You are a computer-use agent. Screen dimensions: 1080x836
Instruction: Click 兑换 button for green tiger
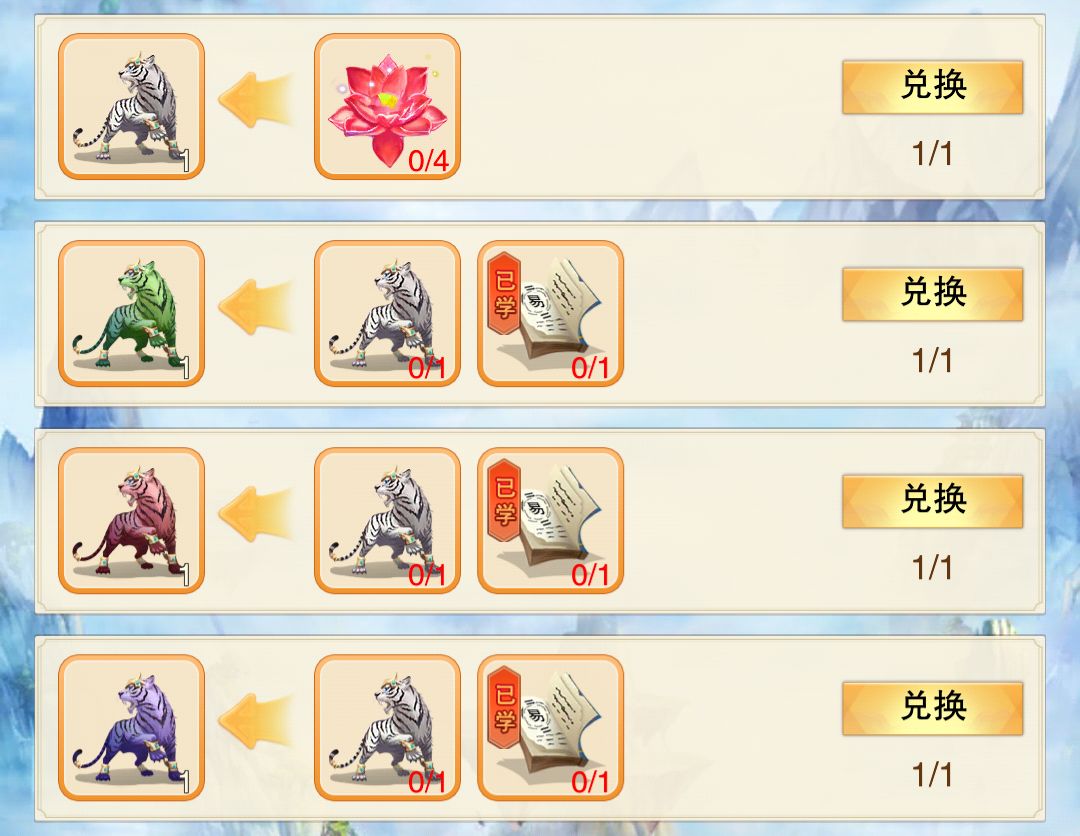pos(933,294)
